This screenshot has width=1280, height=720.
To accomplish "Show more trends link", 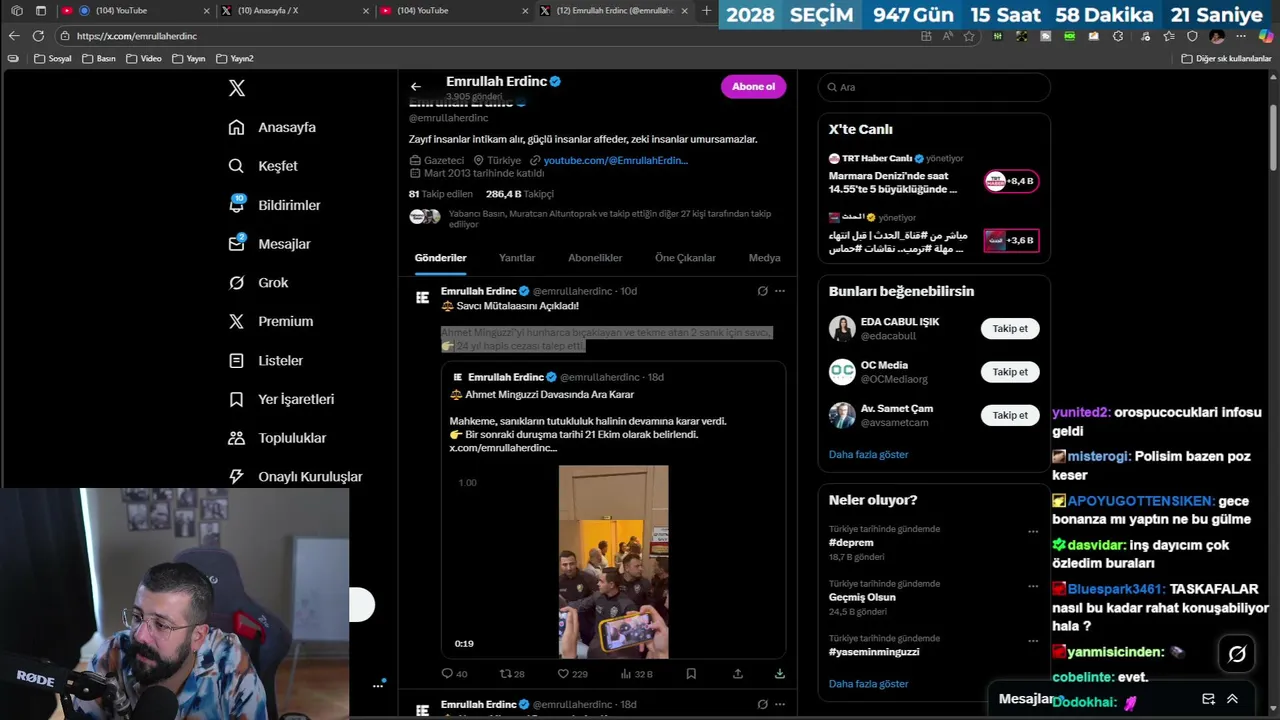I will [x=868, y=684].
